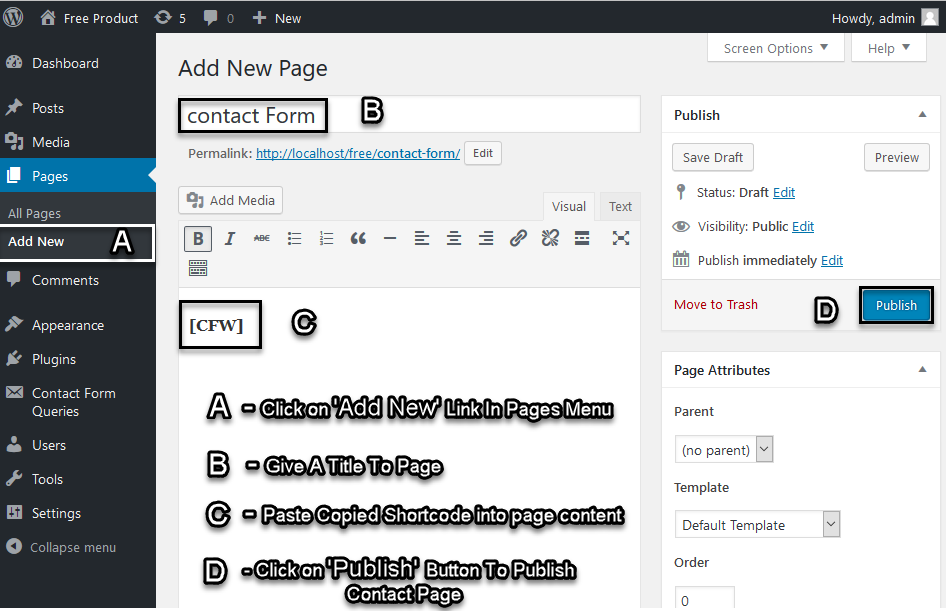The width and height of the screenshot is (947, 611).
Task: Insert a numbered list
Action: pos(326,238)
